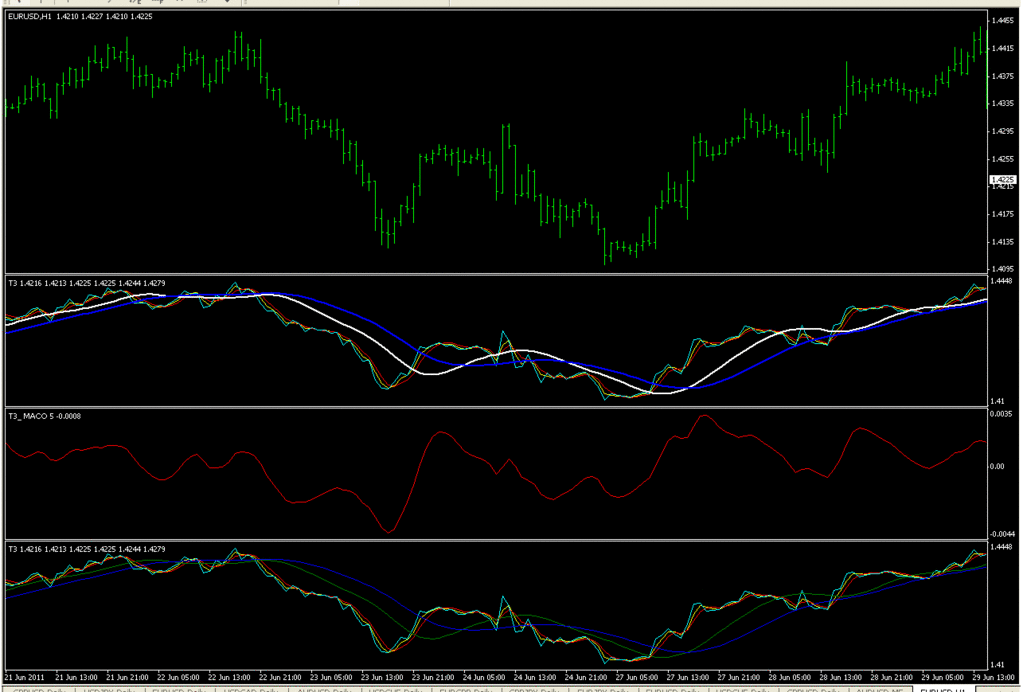Click the 24 Jun 21:00 time label
The image size is (1023, 692).
click(585, 678)
